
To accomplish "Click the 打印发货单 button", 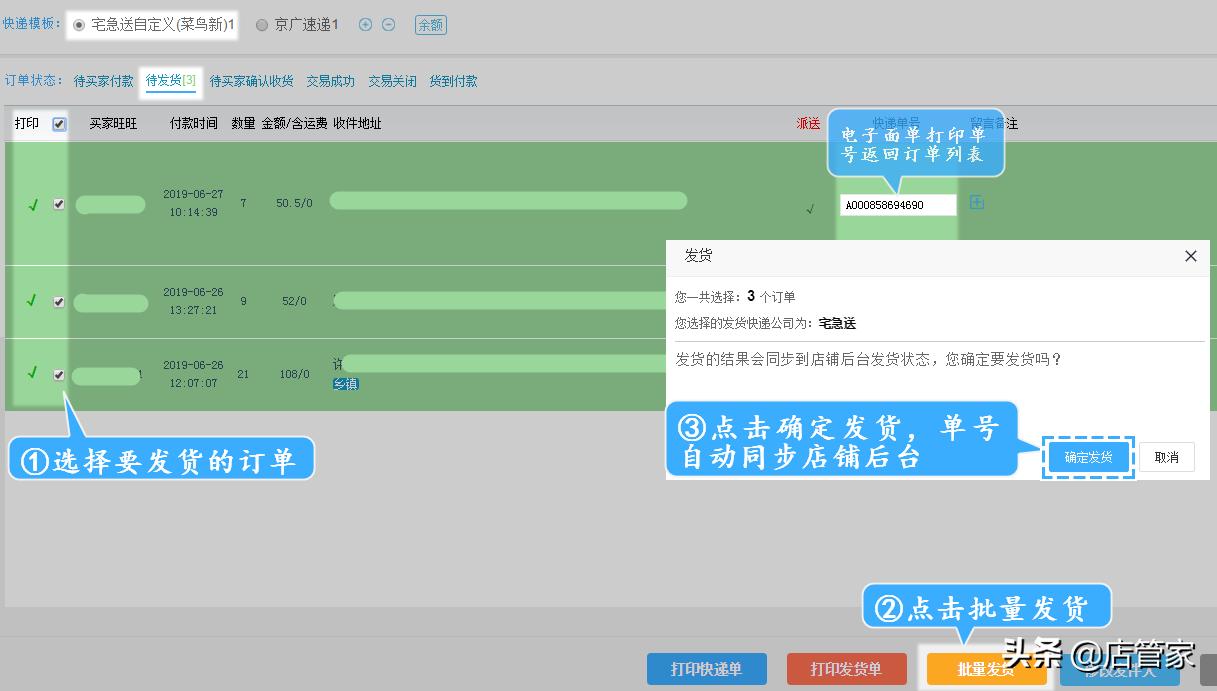I will tap(846, 669).
